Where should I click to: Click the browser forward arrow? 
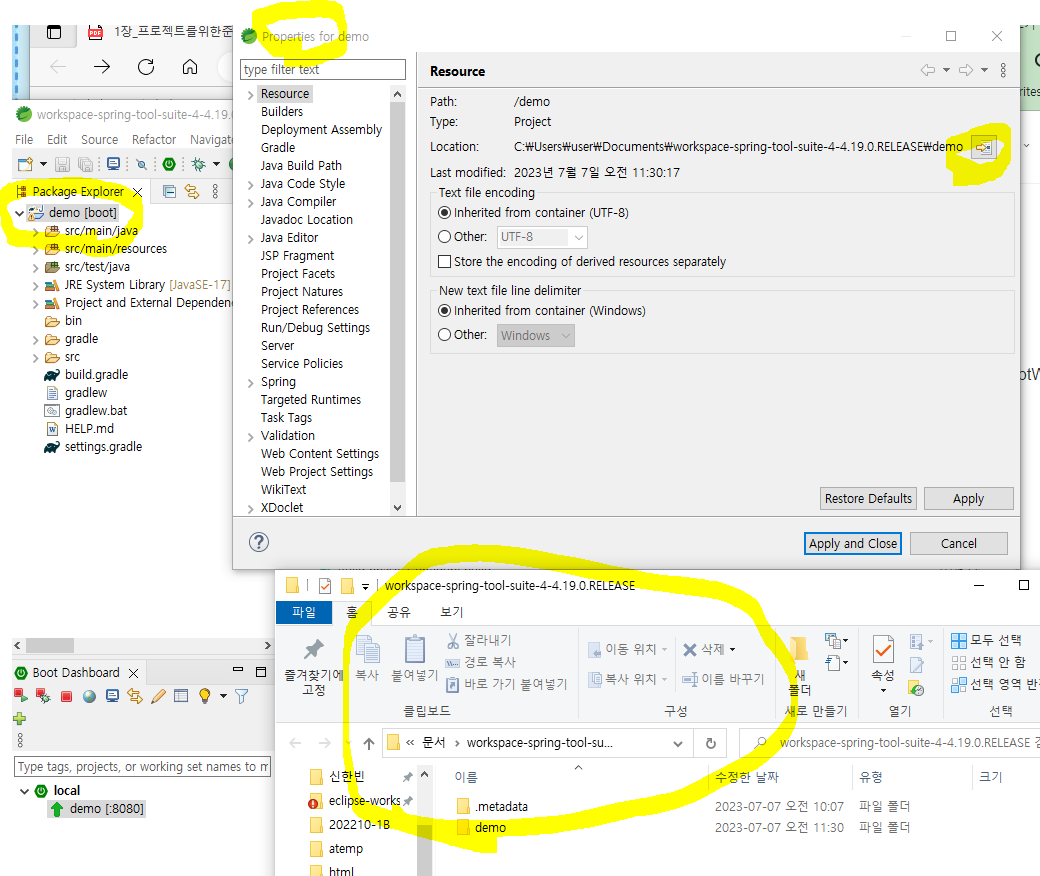coord(101,66)
